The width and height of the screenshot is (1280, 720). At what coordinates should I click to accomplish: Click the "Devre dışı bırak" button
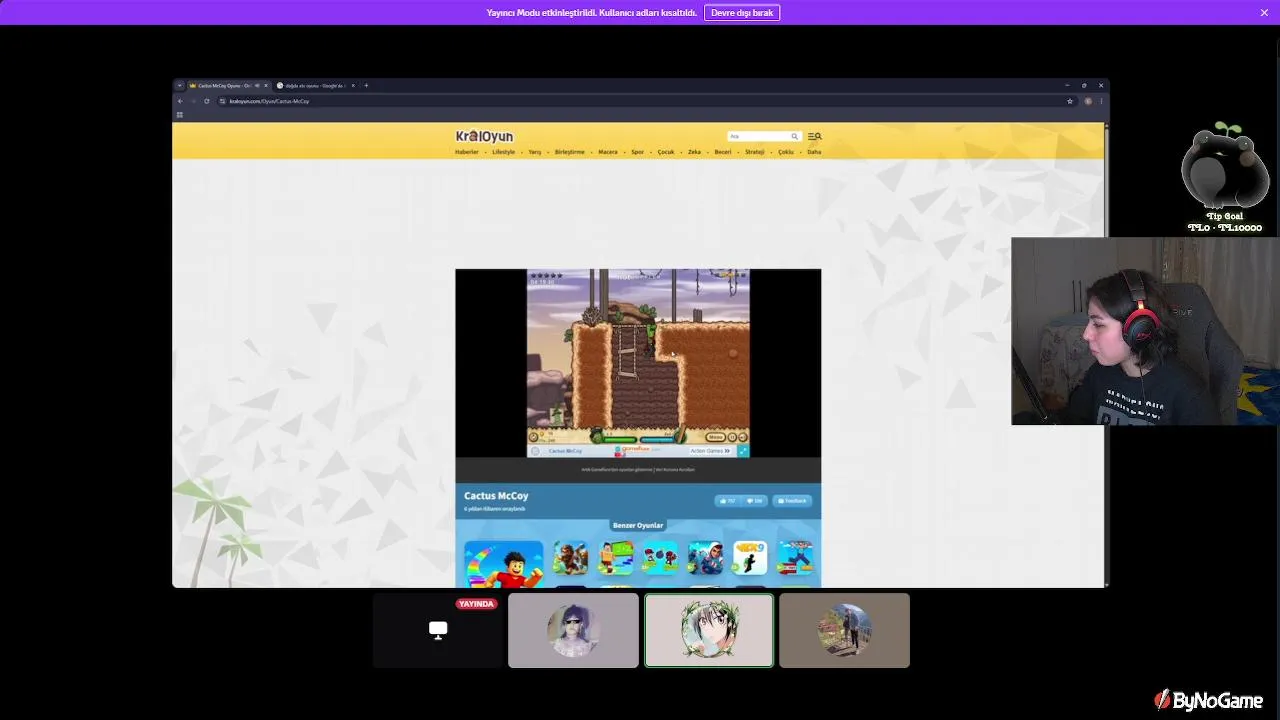pos(742,13)
